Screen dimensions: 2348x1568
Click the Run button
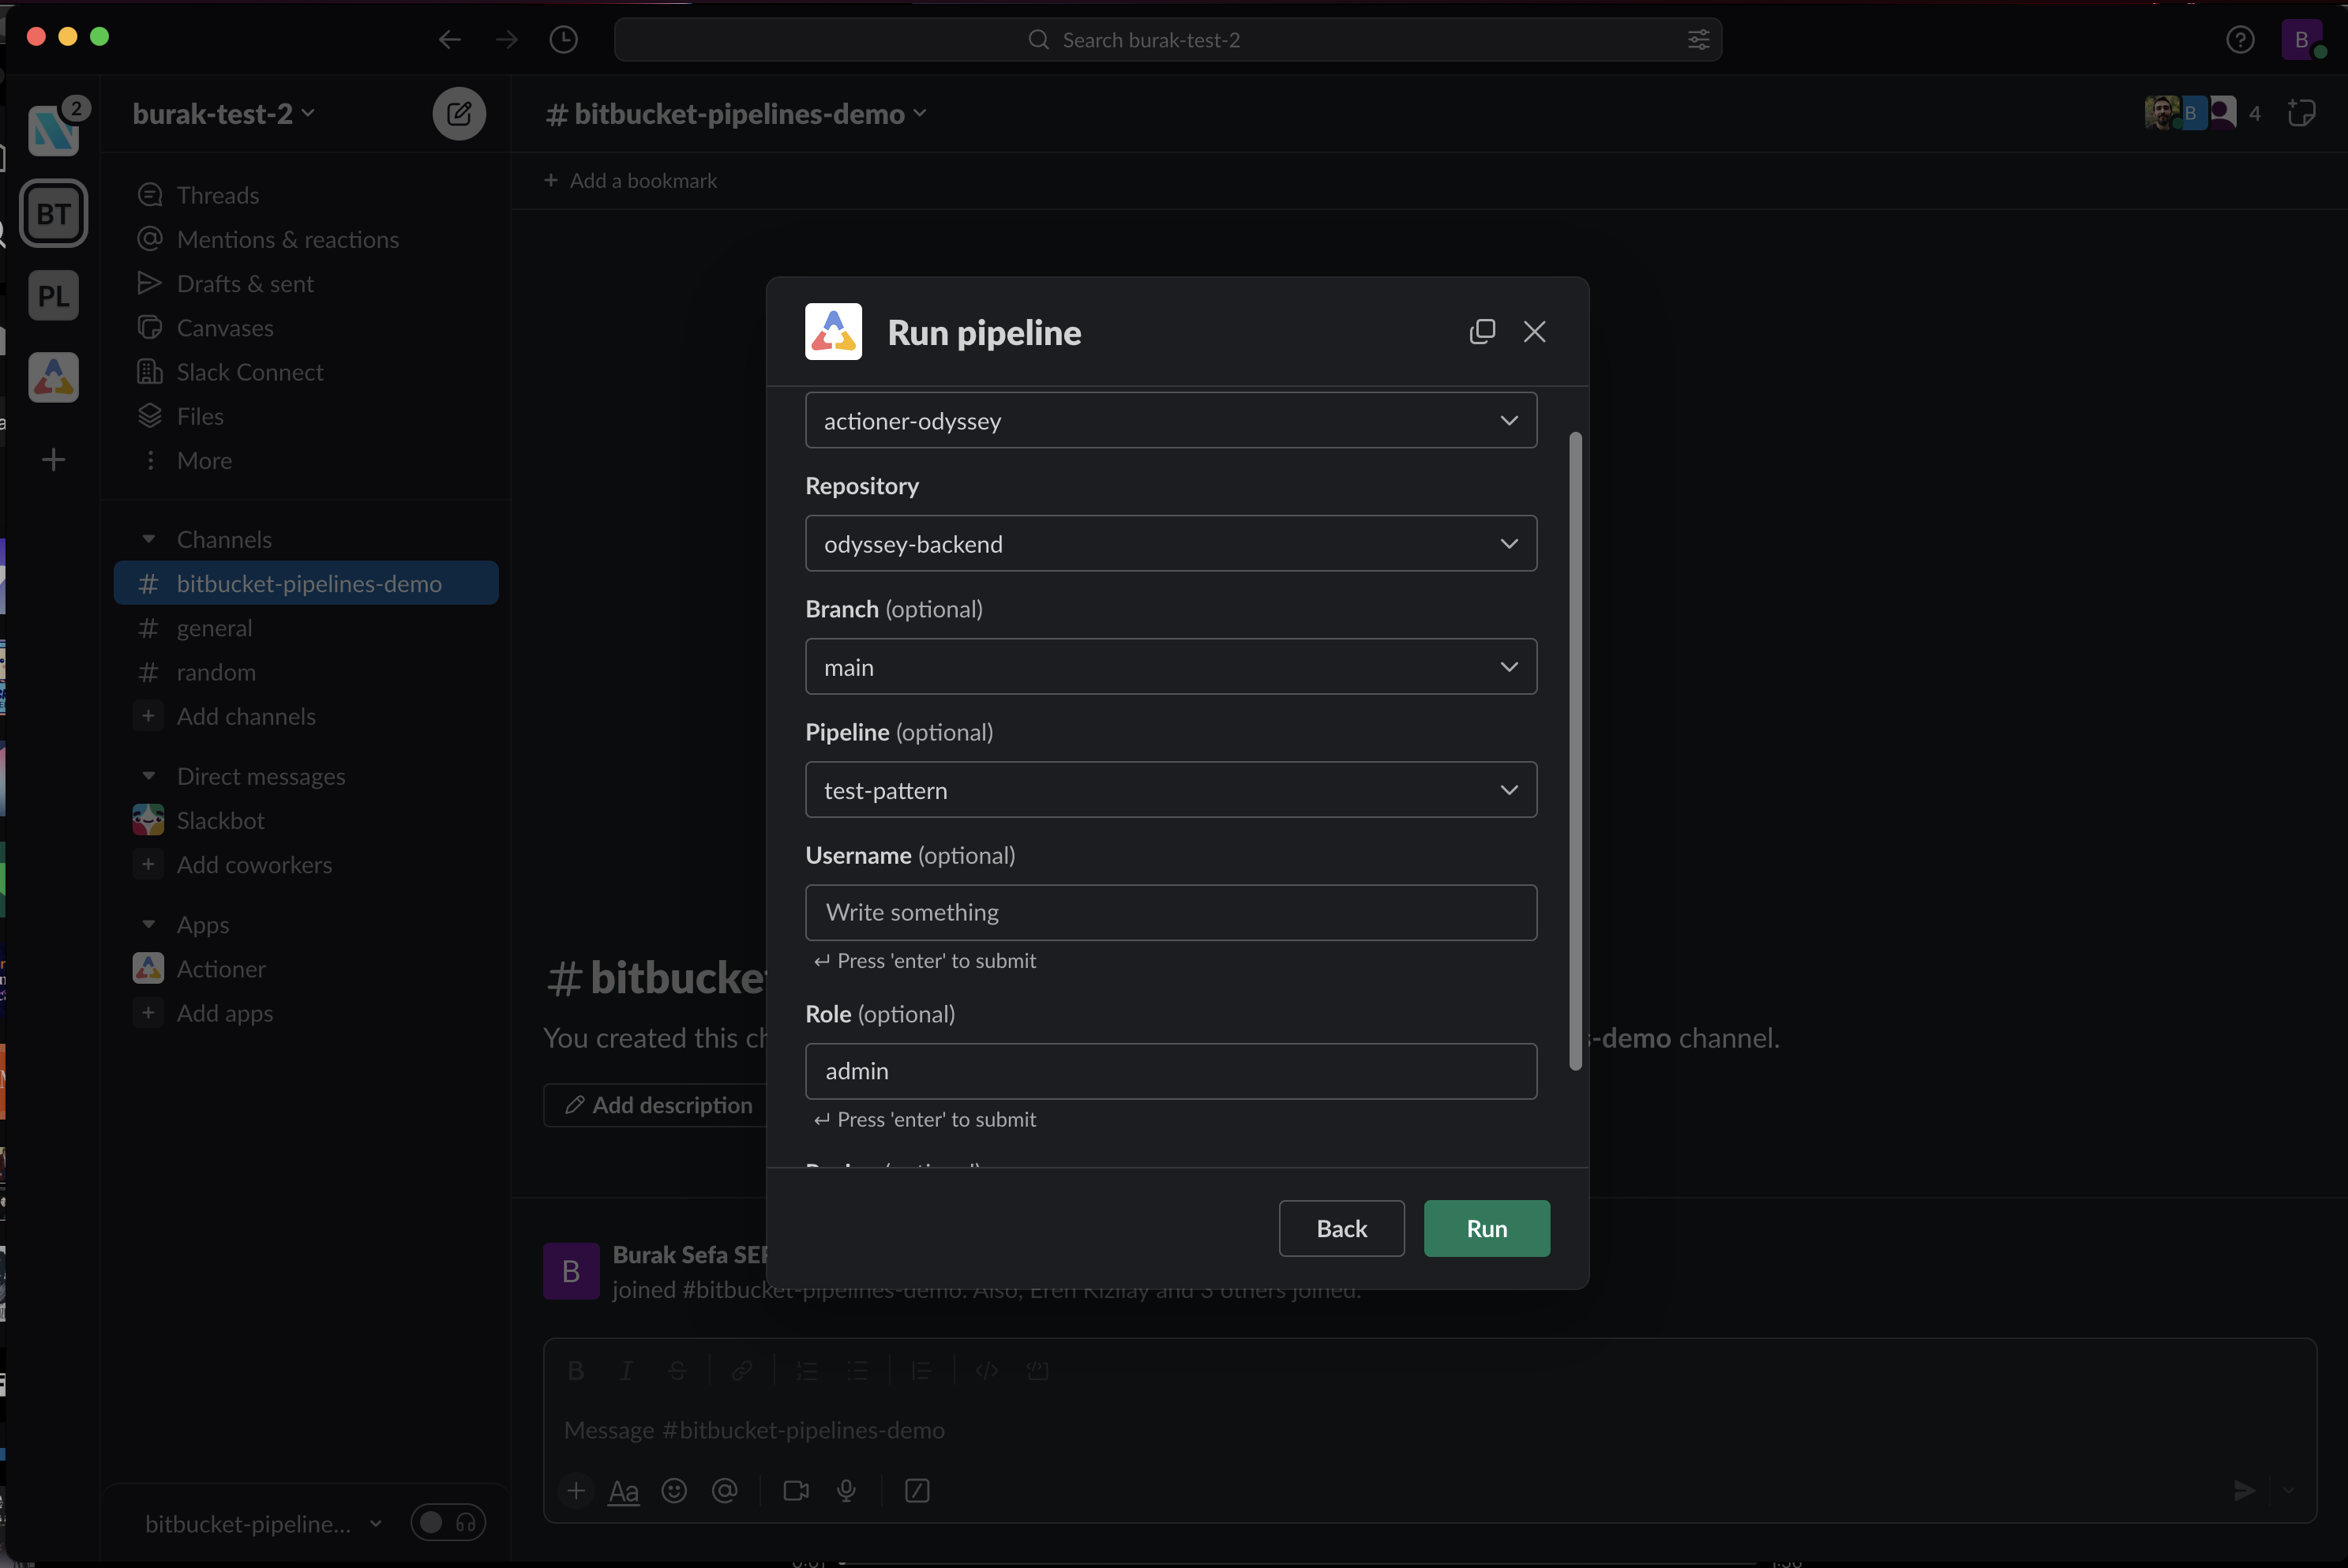pyautogui.click(x=1487, y=1229)
